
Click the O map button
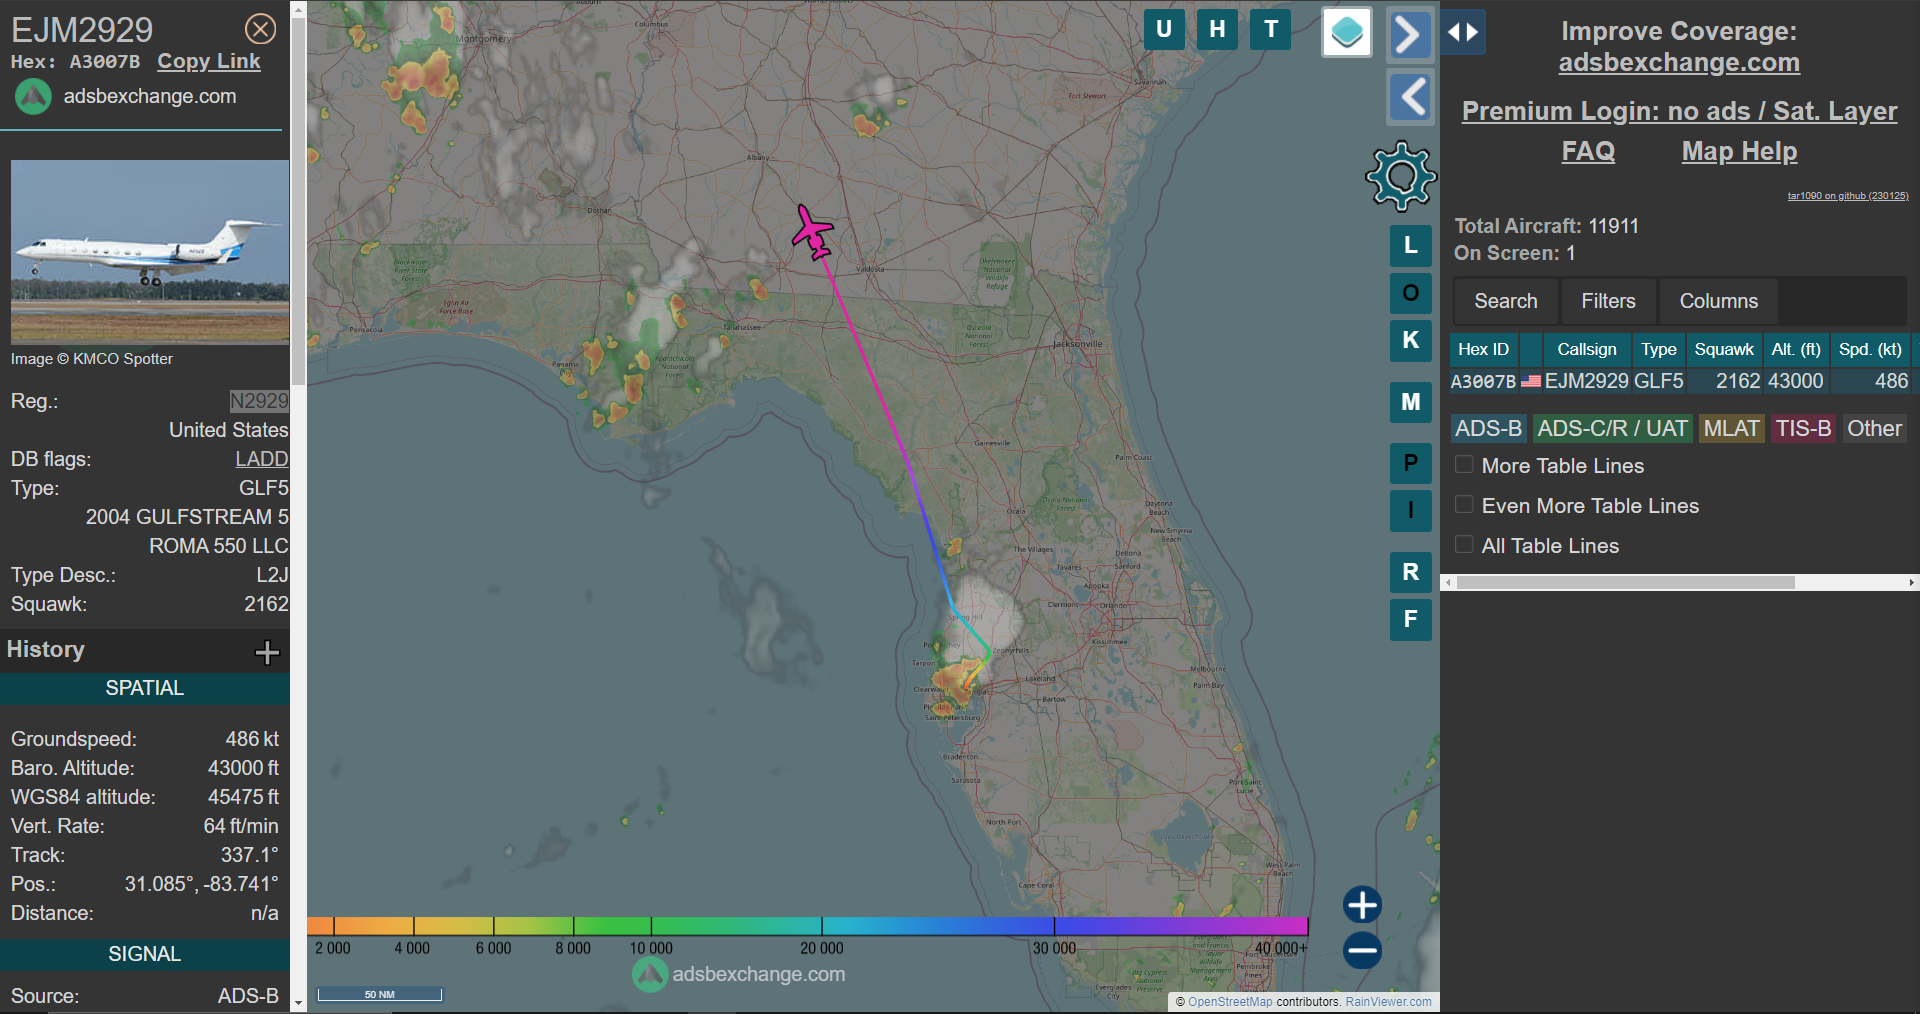click(x=1411, y=293)
